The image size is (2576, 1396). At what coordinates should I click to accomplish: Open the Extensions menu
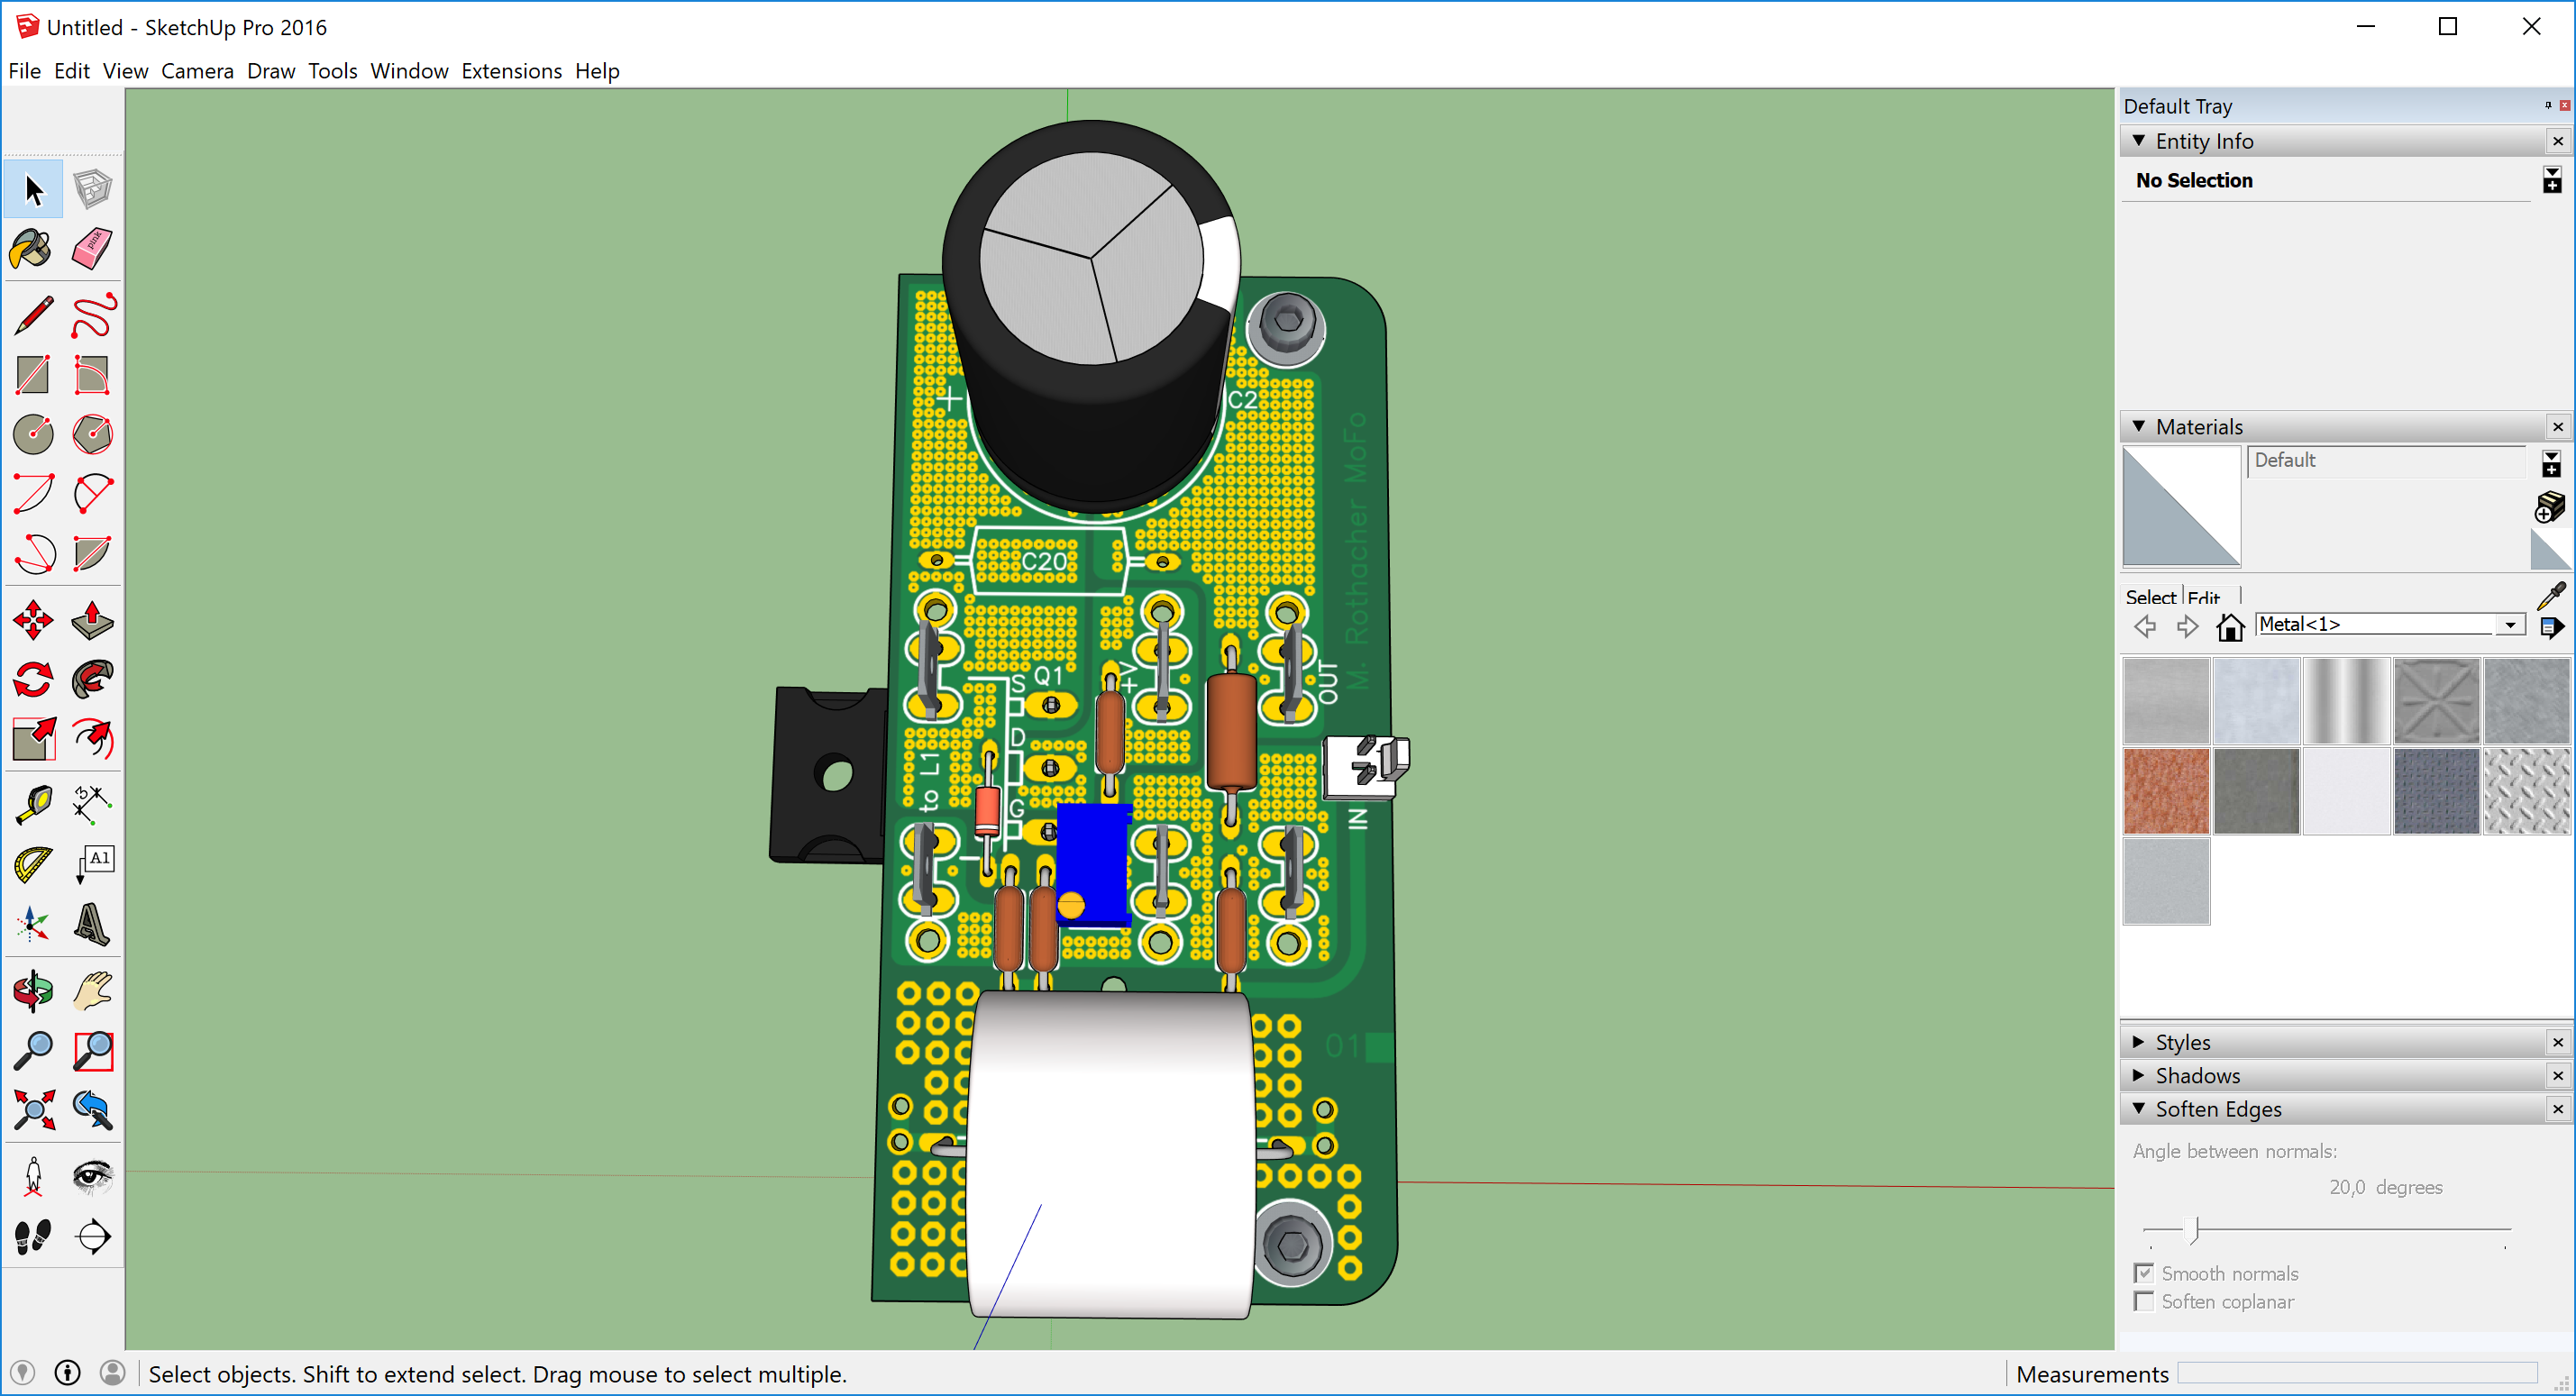511,71
